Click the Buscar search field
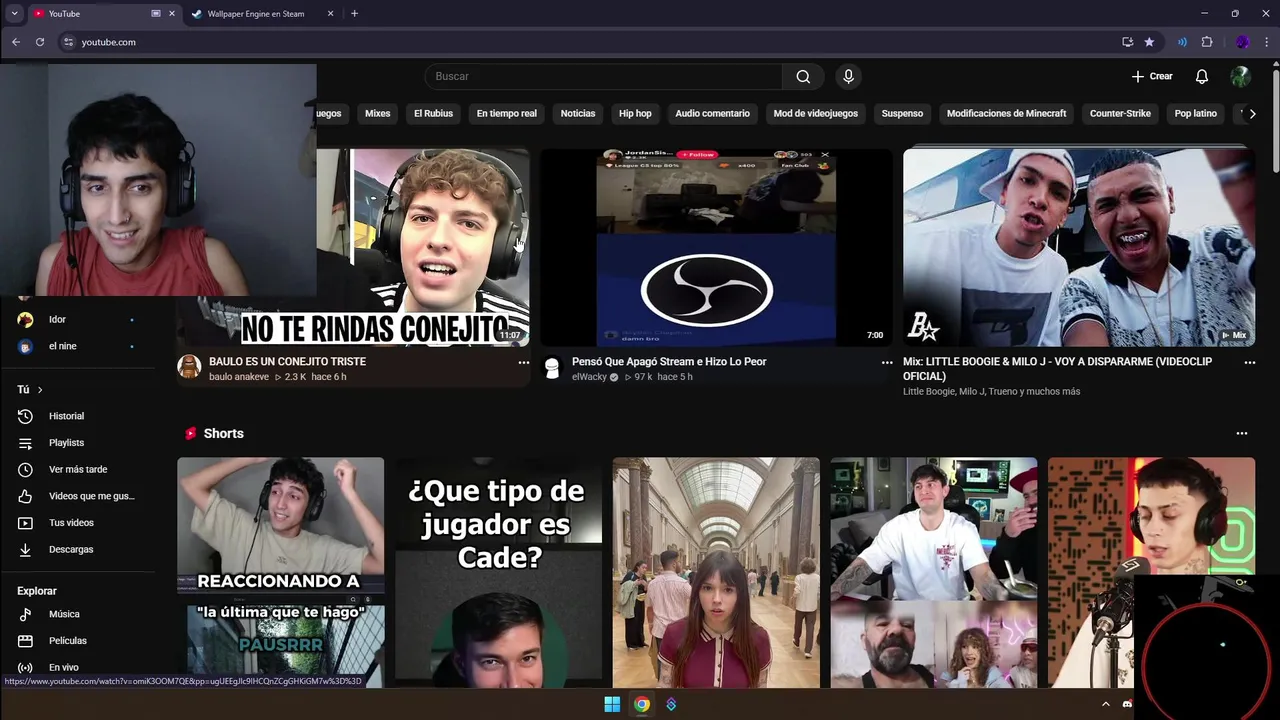 point(603,77)
